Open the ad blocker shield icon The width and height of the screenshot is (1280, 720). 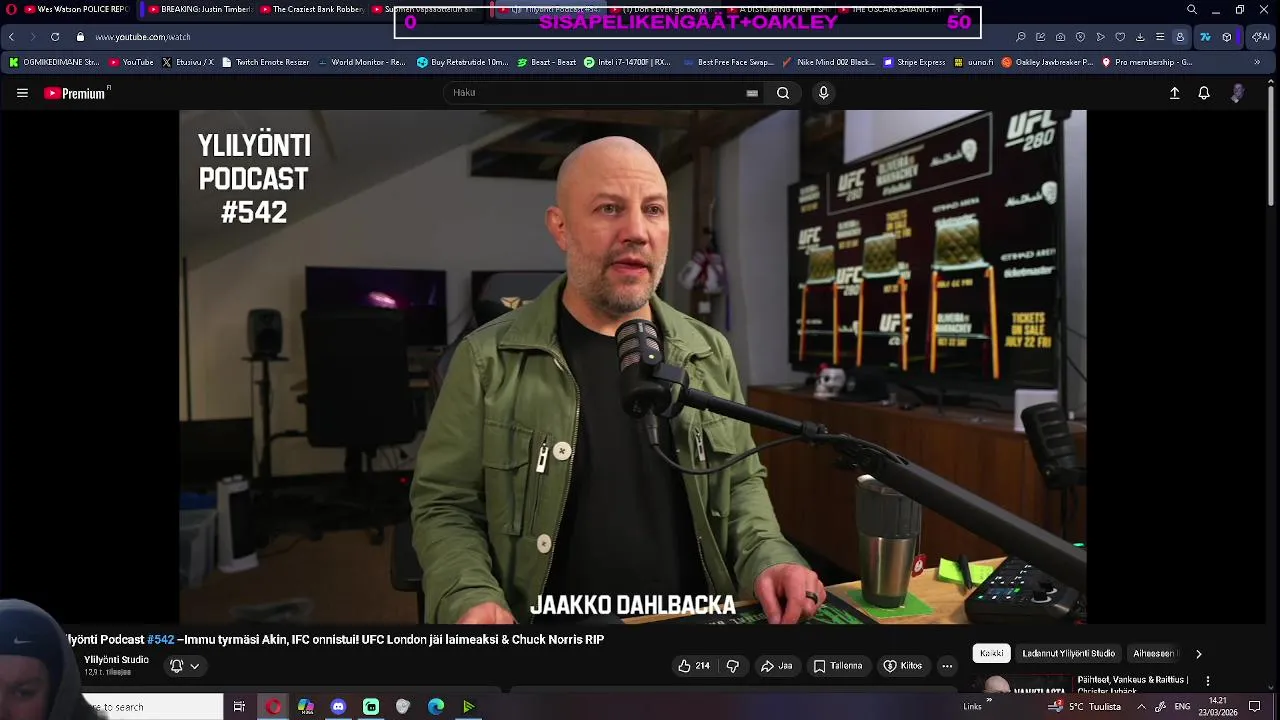pos(1080,37)
